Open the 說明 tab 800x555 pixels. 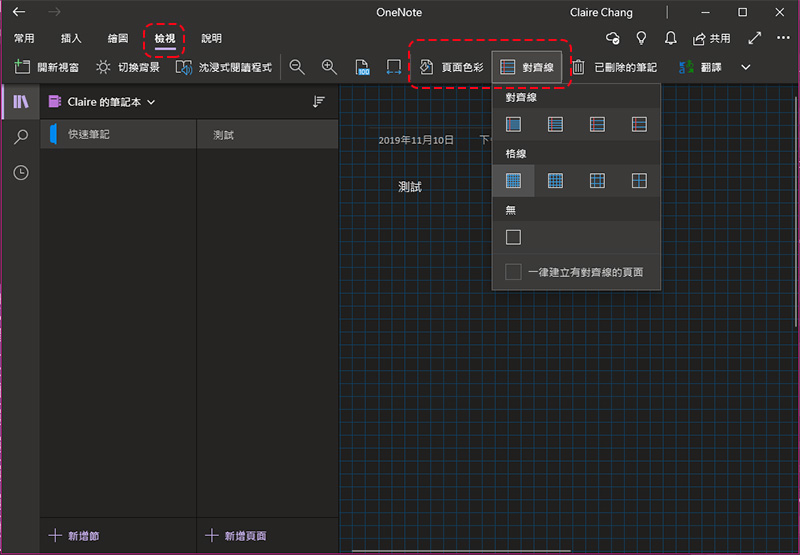coord(211,38)
